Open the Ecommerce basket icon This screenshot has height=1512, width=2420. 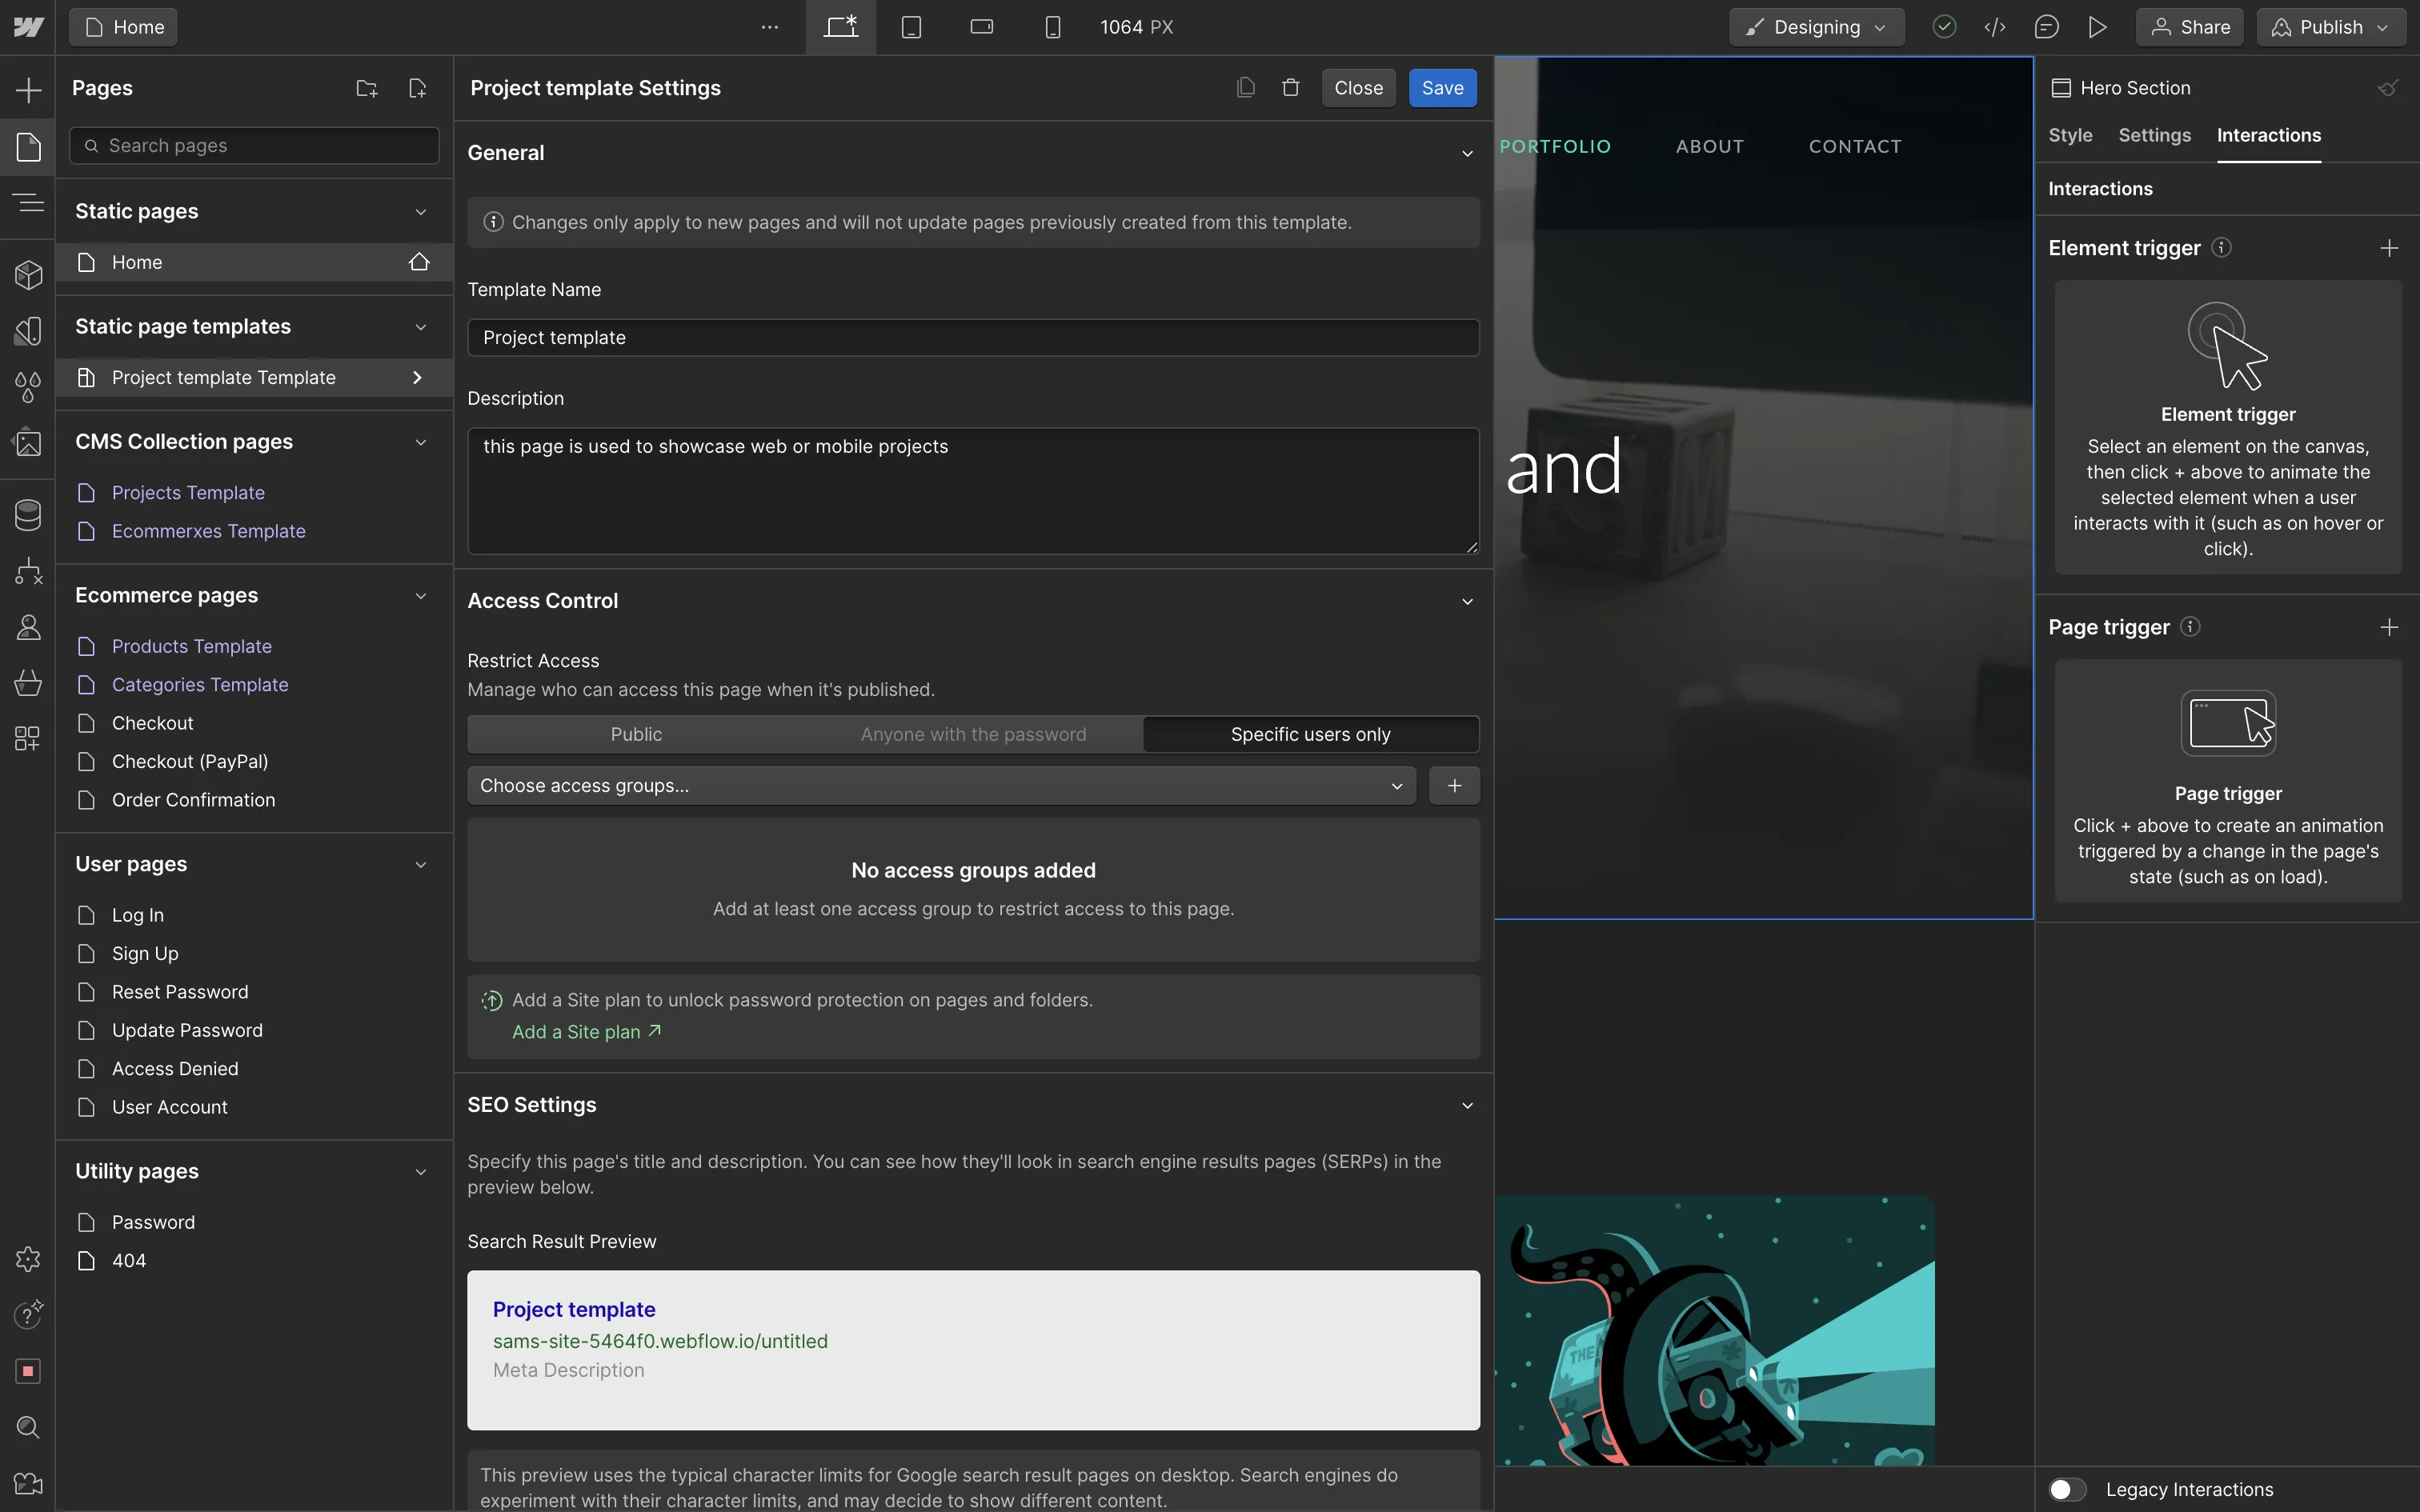pos(28,683)
